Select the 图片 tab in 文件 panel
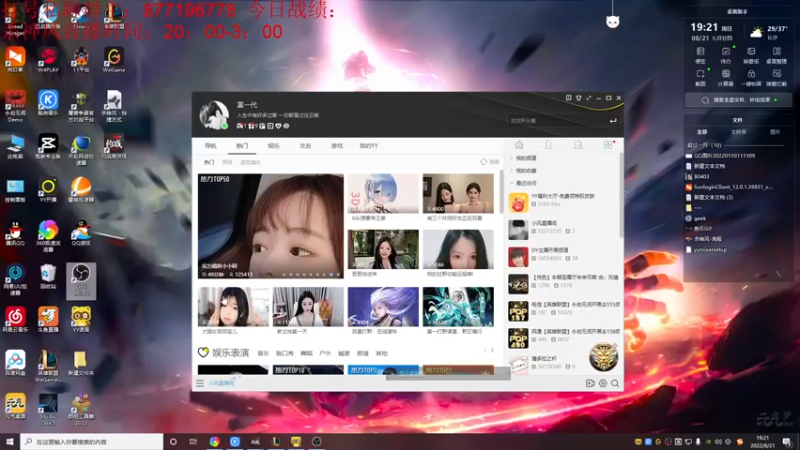 pyautogui.click(x=775, y=132)
